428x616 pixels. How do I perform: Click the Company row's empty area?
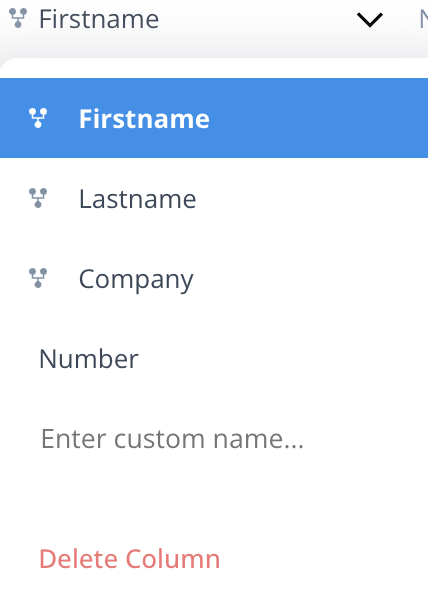click(310, 278)
